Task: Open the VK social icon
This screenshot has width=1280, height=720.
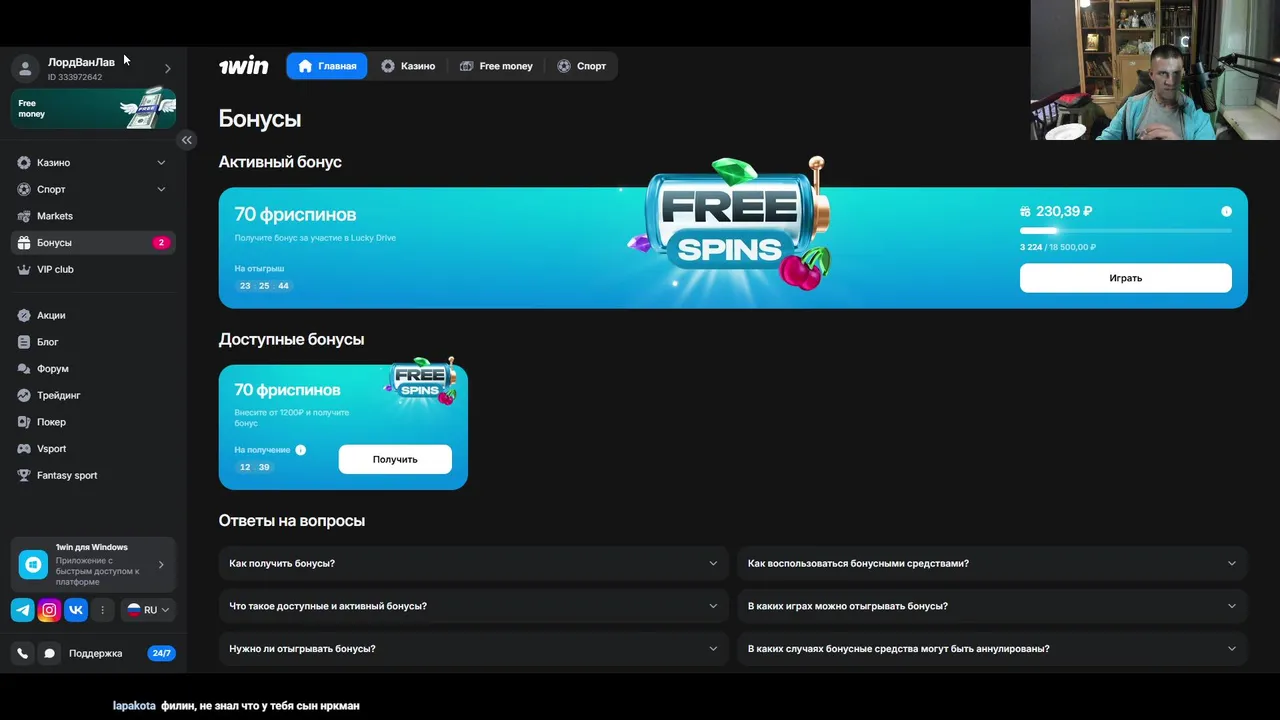Action: (76, 610)
